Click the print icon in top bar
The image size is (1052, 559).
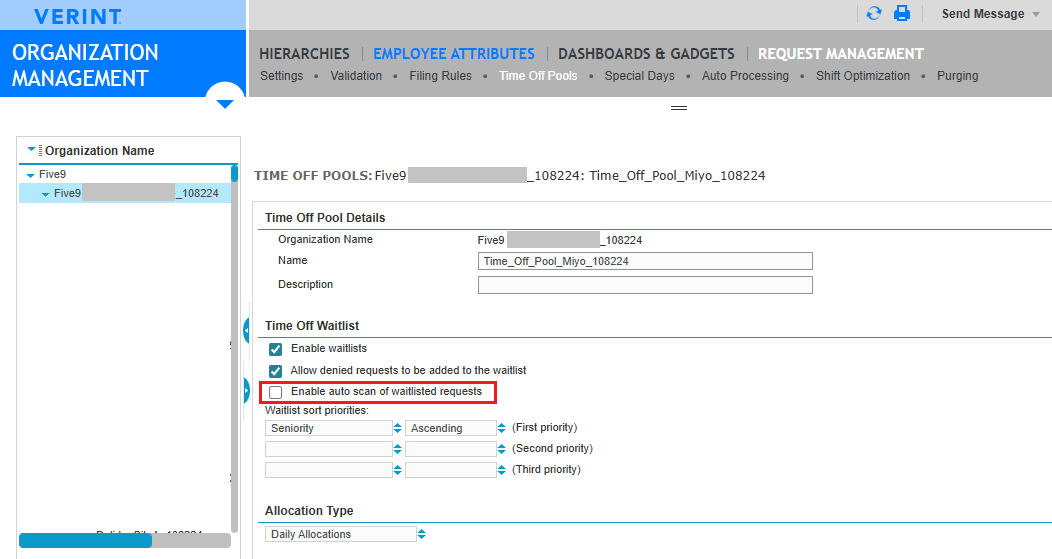click(902, 13)
